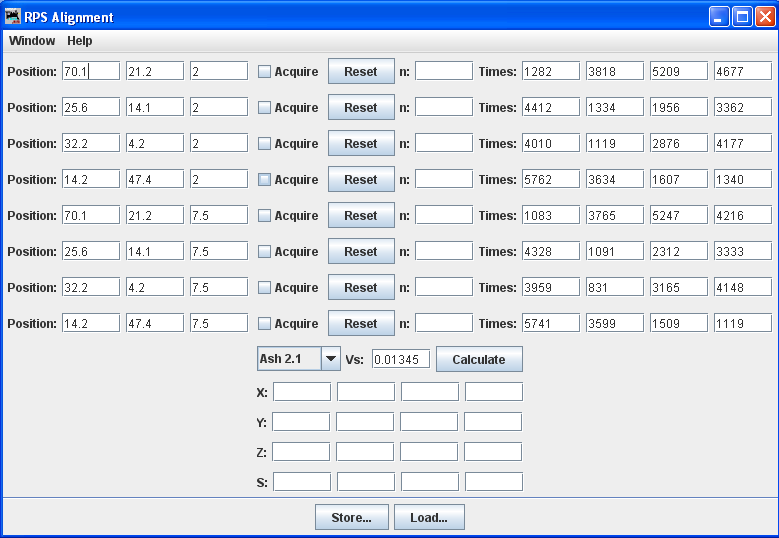This screenshot has height=538, width=779.
Task: Click the position field containing 70.1 in row one
Action: tap(91, 72)
